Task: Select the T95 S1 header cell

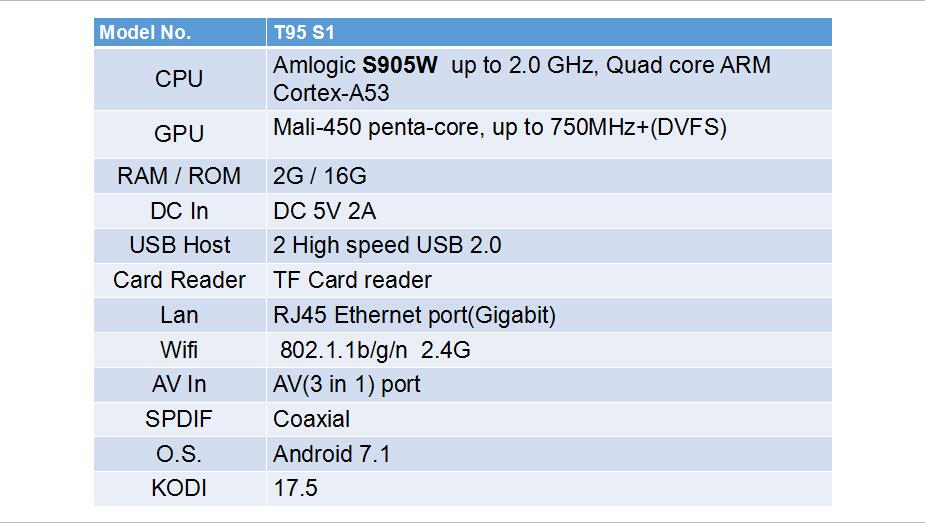Action: tap(549, 32)
